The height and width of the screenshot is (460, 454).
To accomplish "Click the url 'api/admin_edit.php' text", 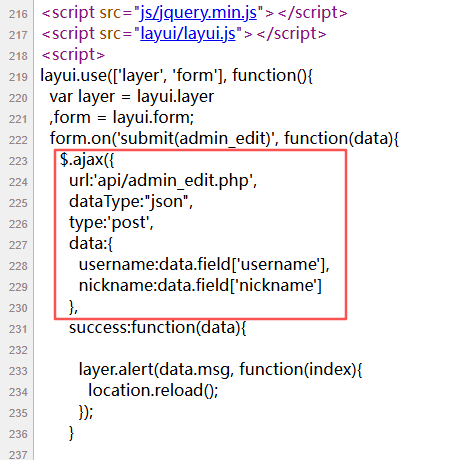I will (163, 181).
